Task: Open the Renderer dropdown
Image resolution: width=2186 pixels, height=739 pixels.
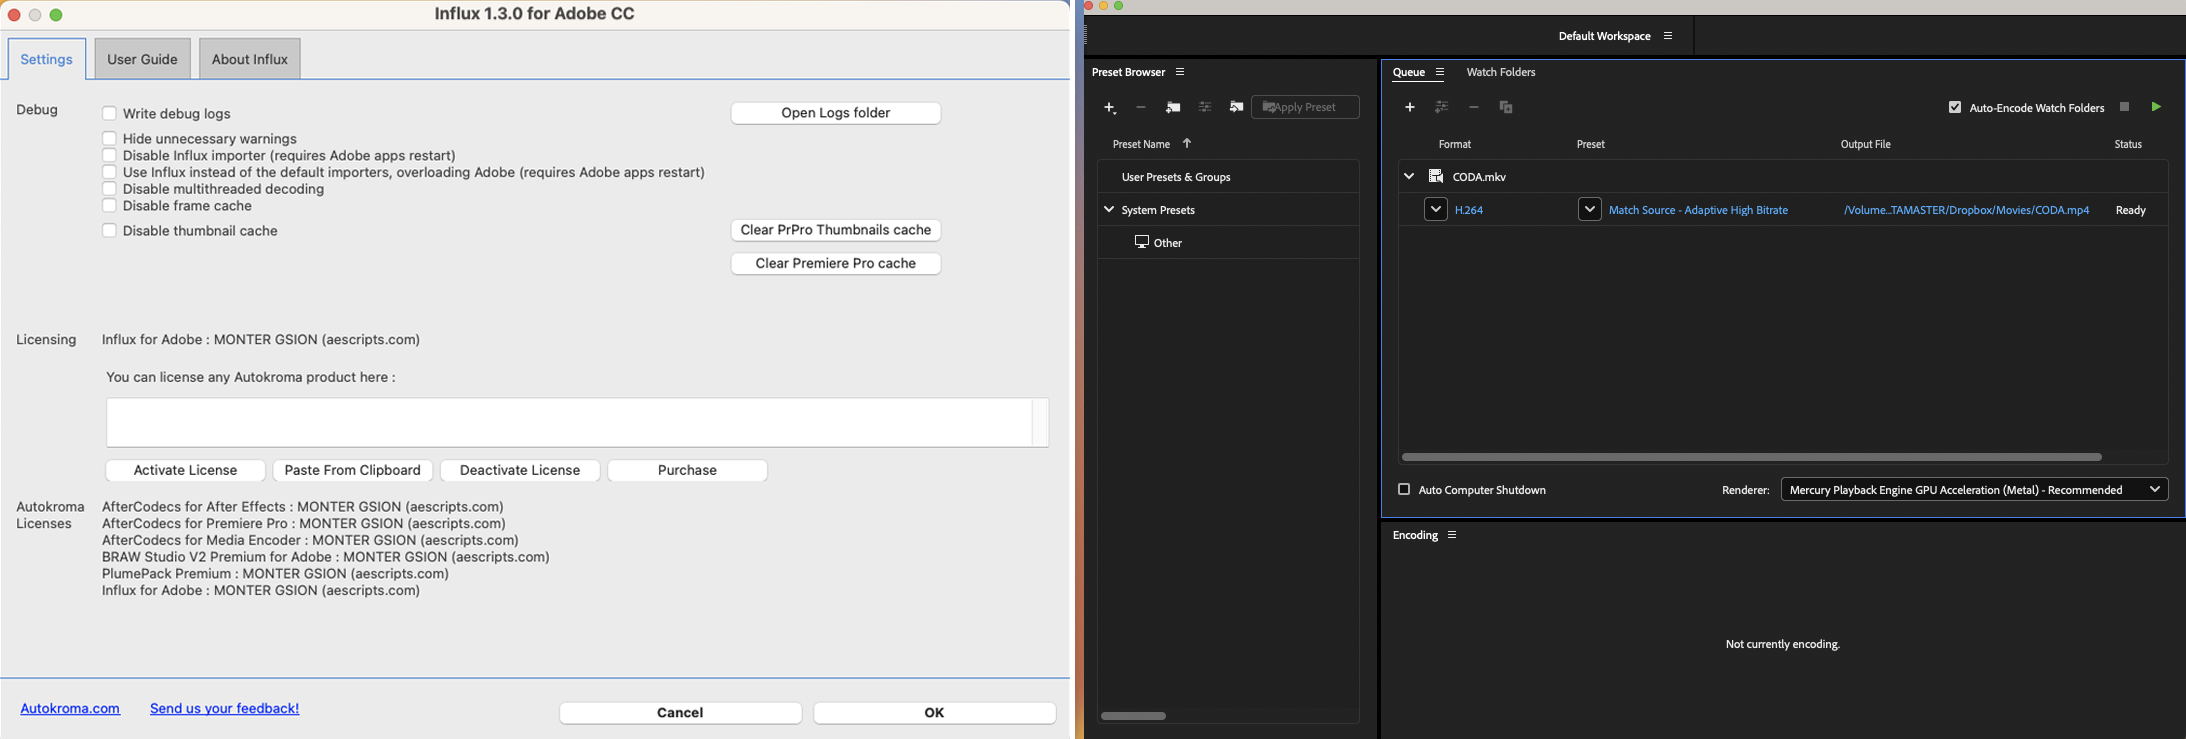Action: [1973, 490]
